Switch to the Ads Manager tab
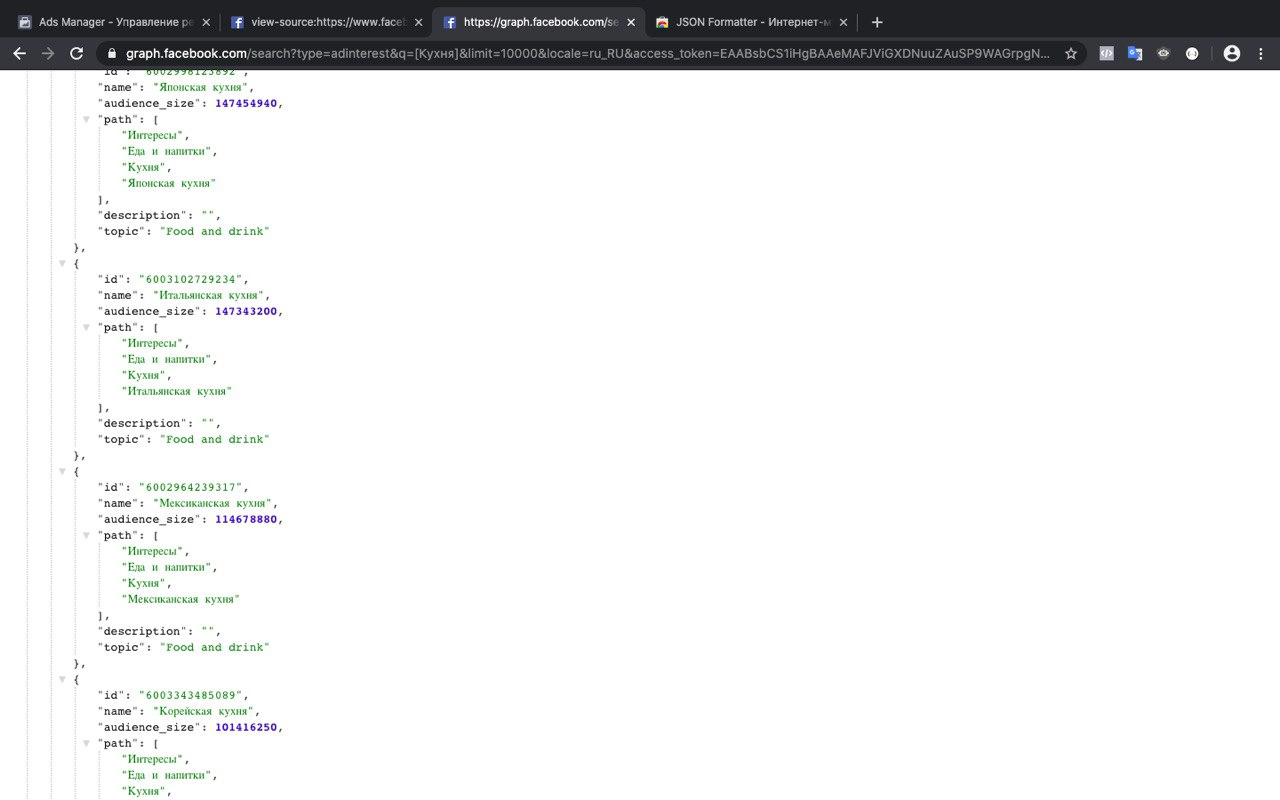Screen dimensions: 1280x800 114,22
